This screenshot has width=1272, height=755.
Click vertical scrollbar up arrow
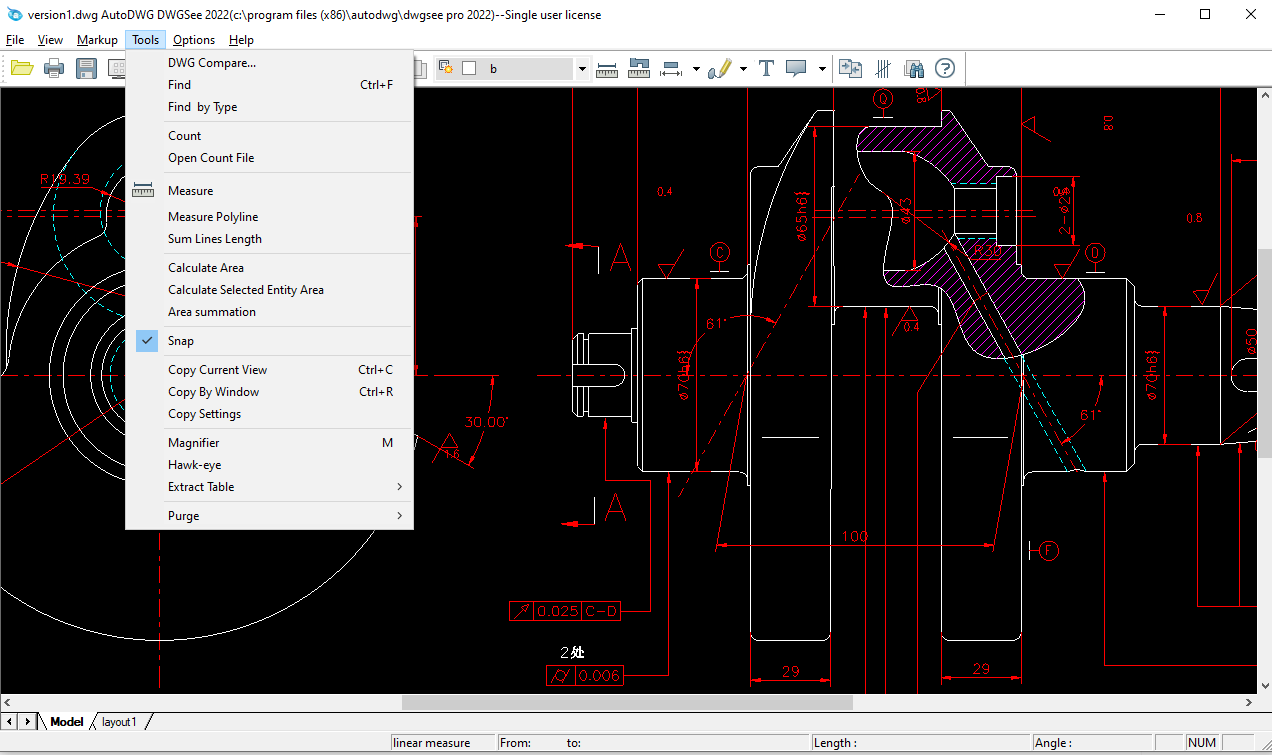click(x=1264, y=96)
